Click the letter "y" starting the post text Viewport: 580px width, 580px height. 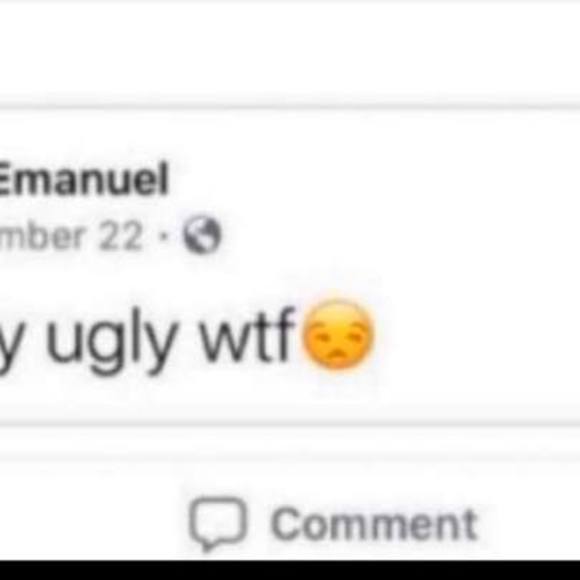[x=10, y=342]
